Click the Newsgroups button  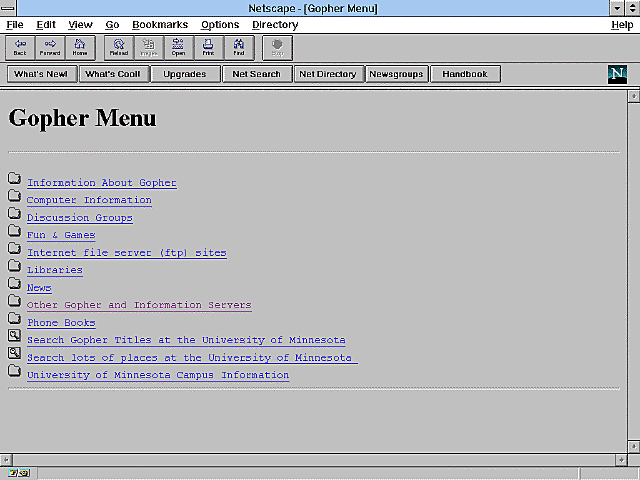397,74
